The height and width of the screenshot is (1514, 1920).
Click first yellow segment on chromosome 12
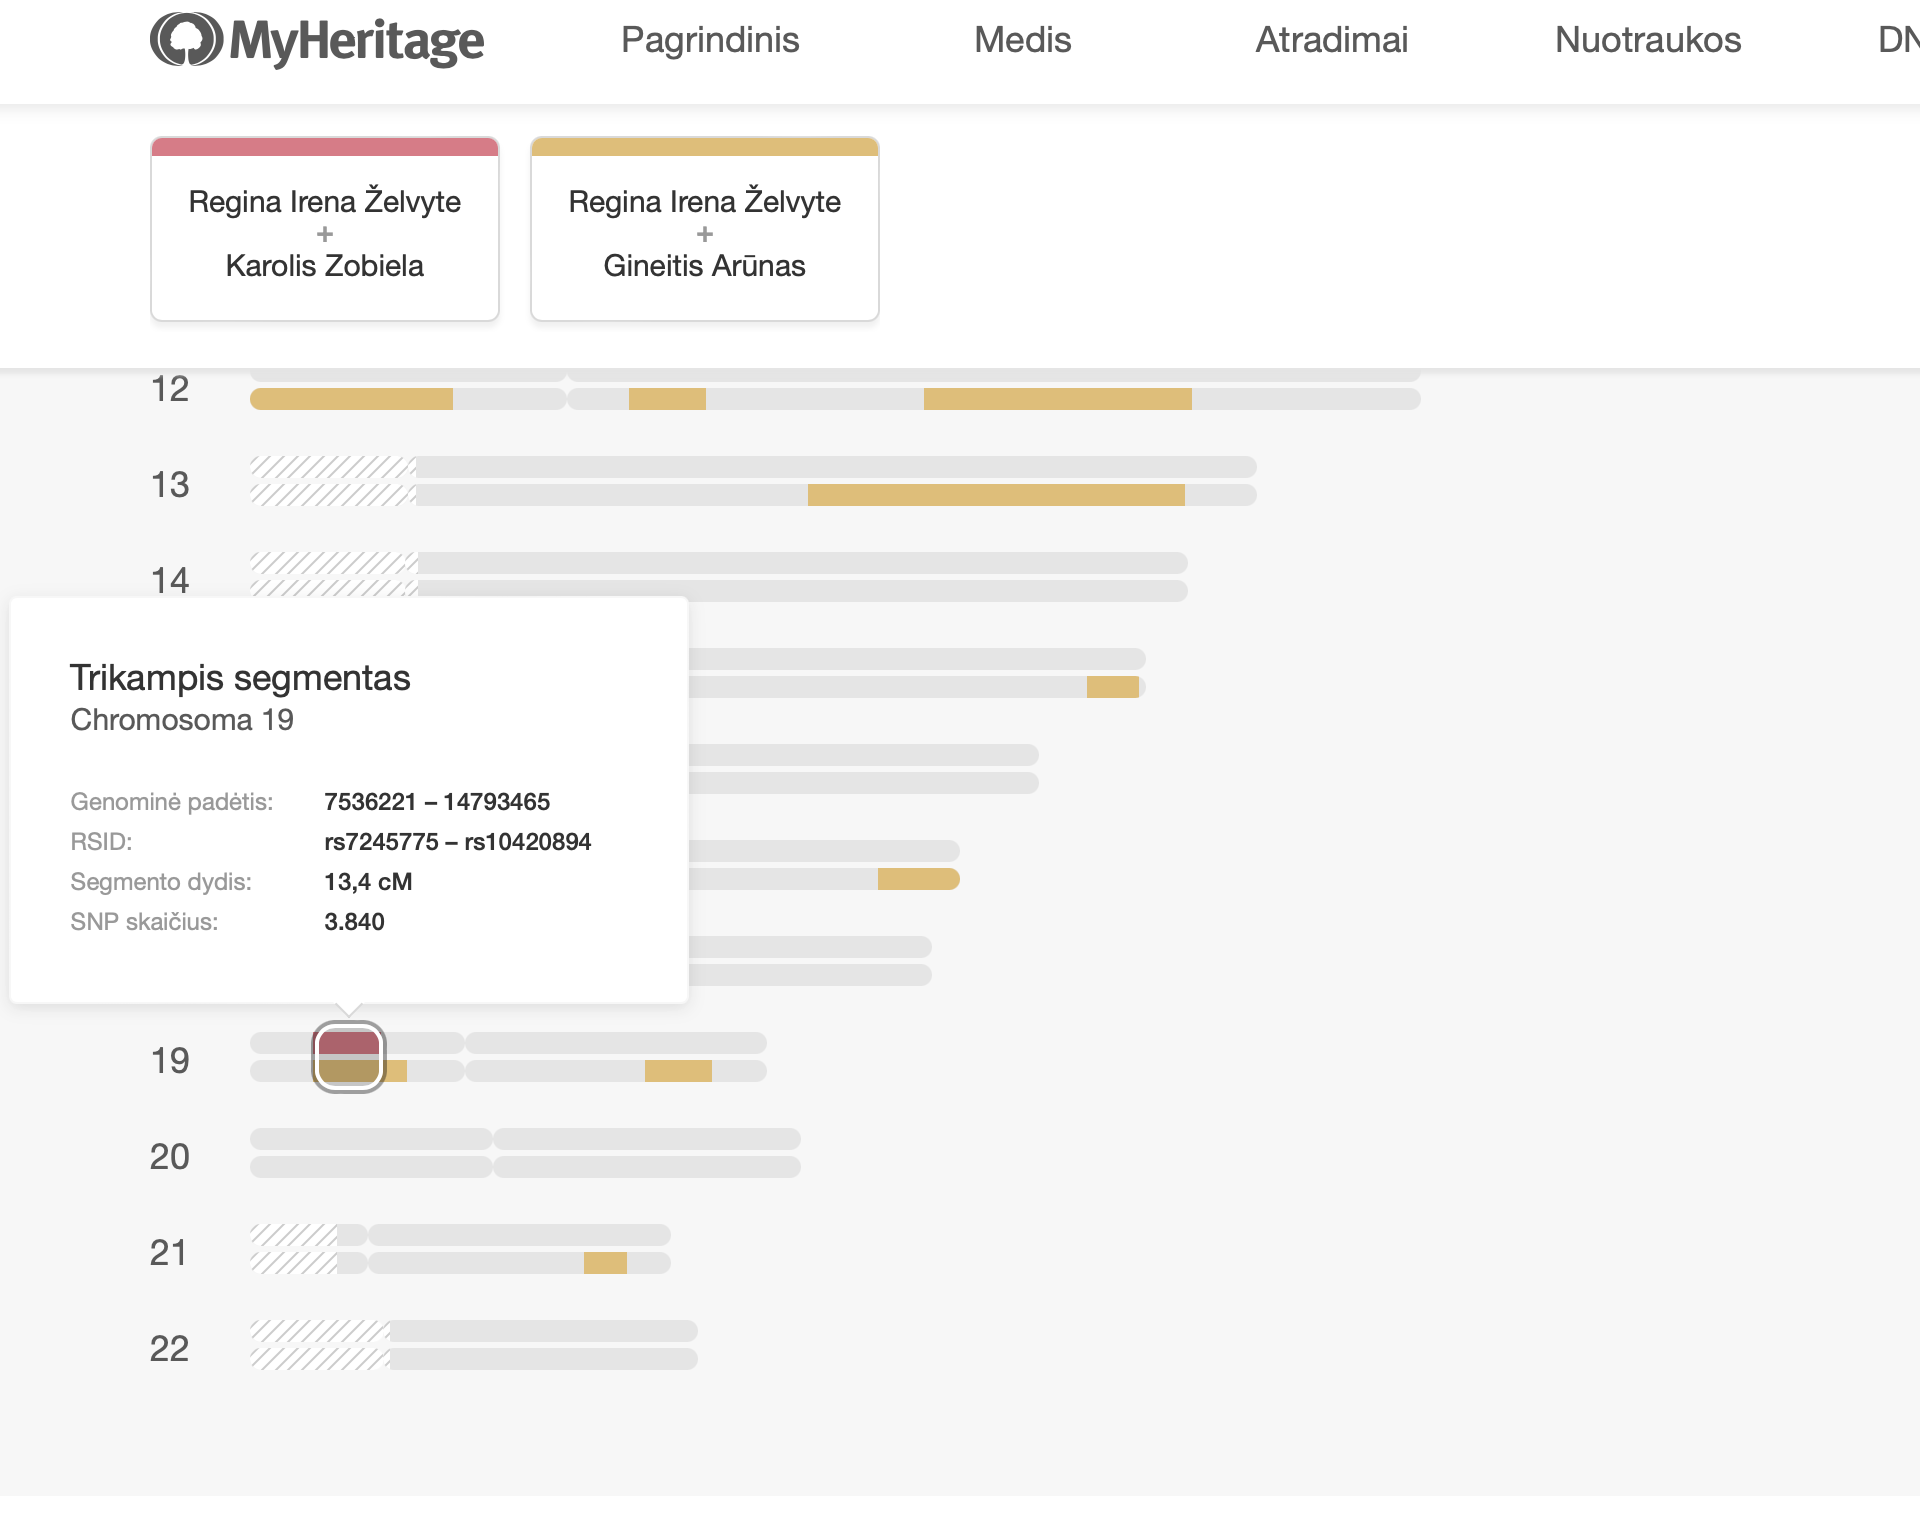point(351,399)
